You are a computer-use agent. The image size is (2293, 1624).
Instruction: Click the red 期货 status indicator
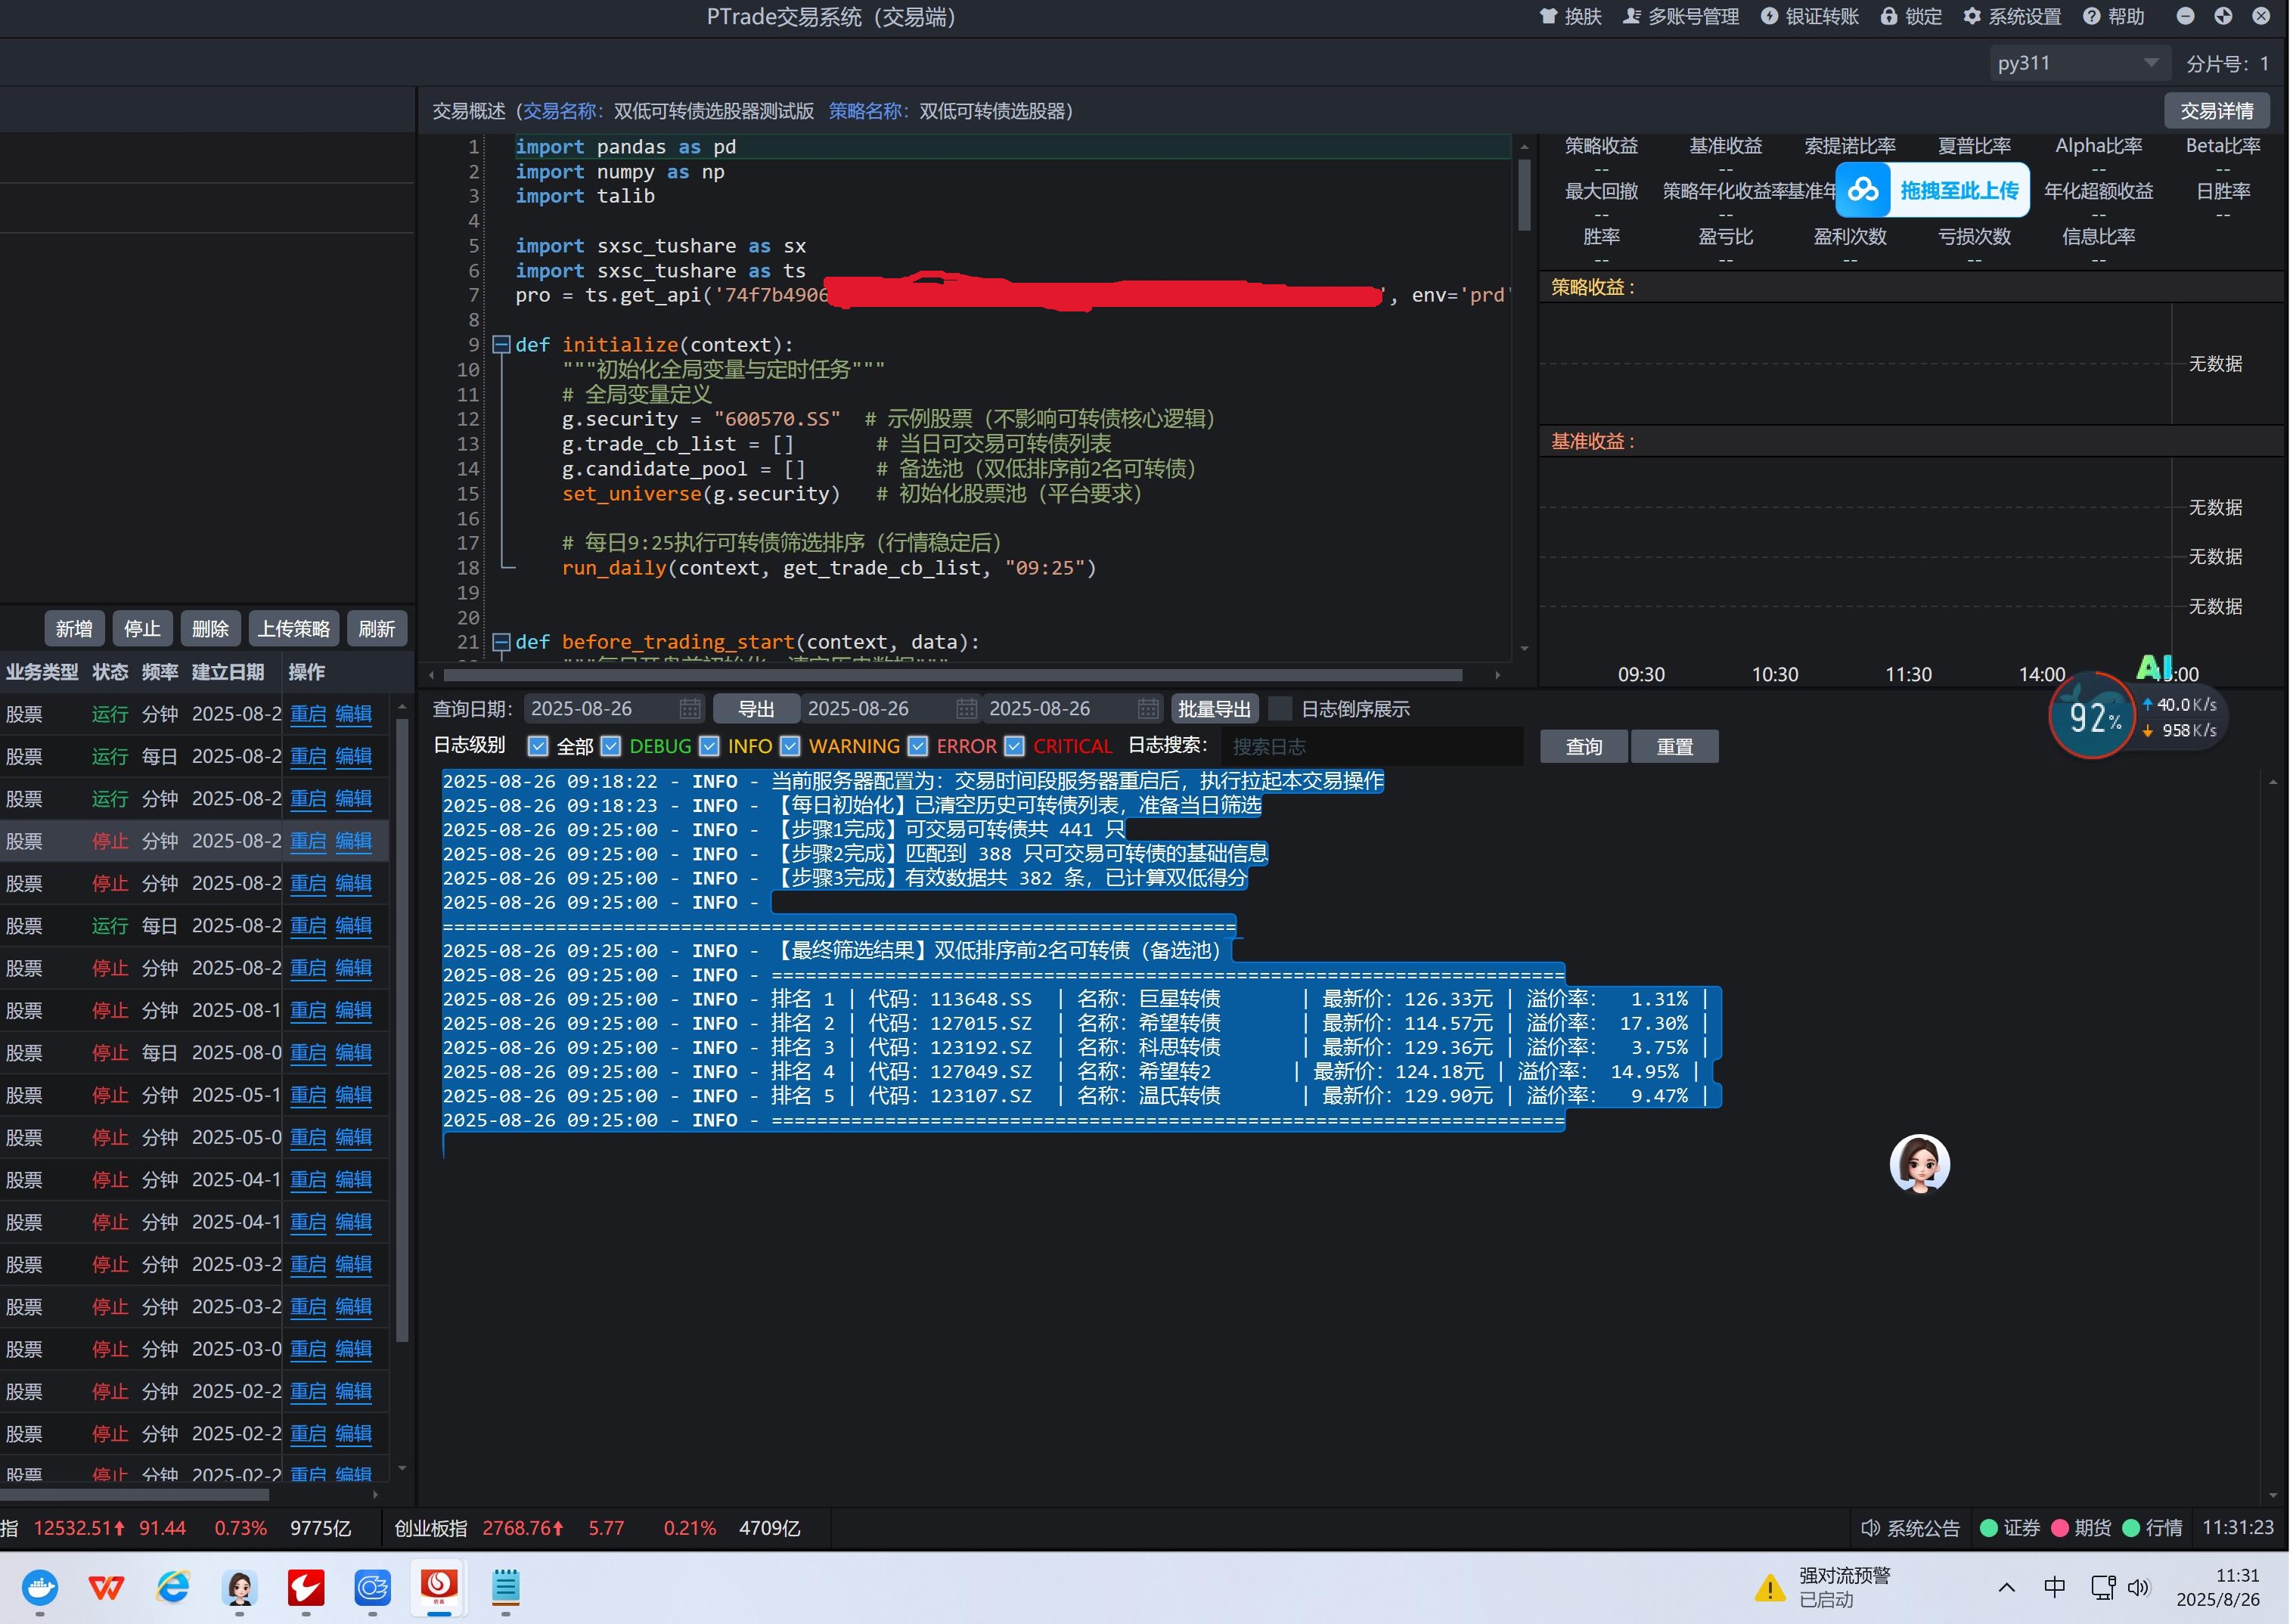[x=2060, y=1528]
